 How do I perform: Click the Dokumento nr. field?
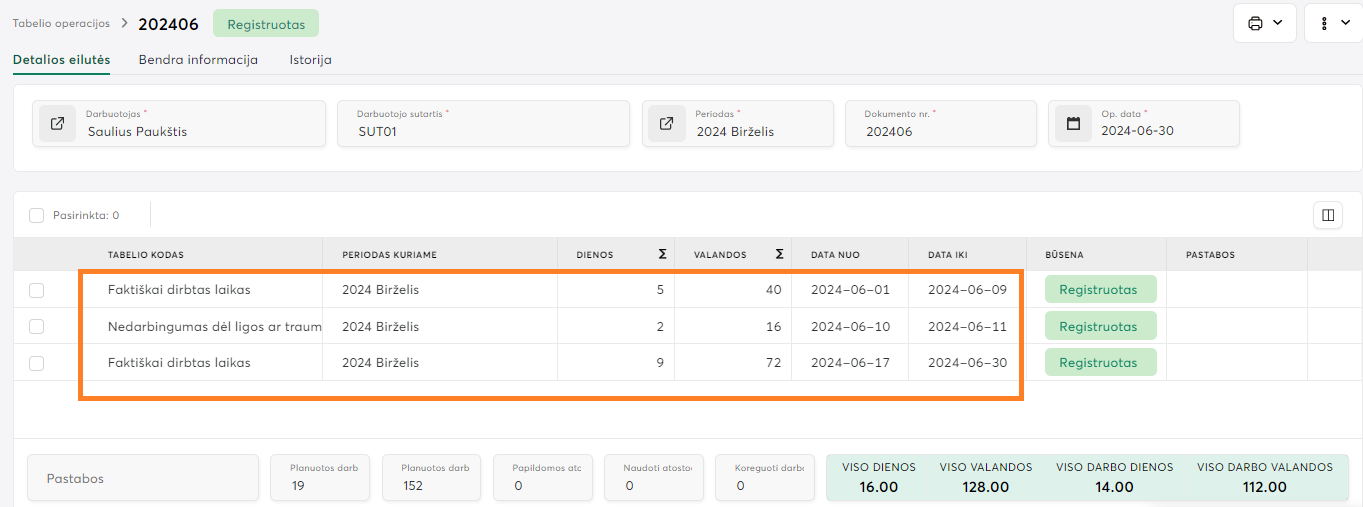940,131
